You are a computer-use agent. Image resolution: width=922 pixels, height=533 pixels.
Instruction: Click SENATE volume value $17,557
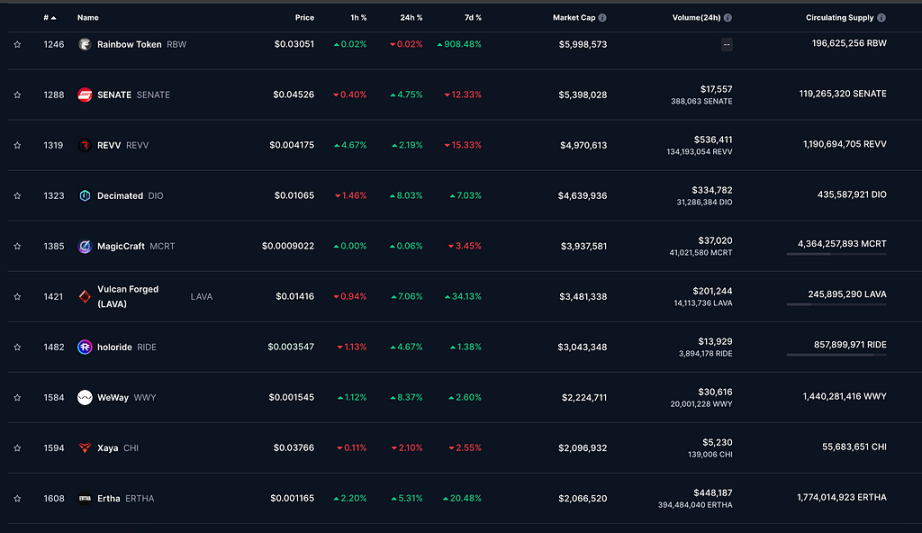point(716,89)
